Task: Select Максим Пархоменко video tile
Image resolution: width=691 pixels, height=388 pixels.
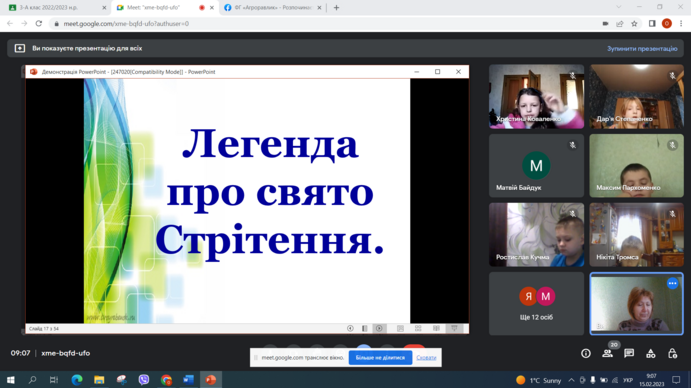Action: (636, 165)
